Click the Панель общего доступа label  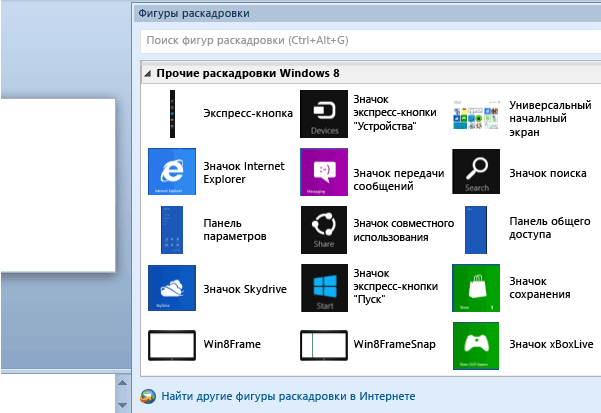coord(550,228)
